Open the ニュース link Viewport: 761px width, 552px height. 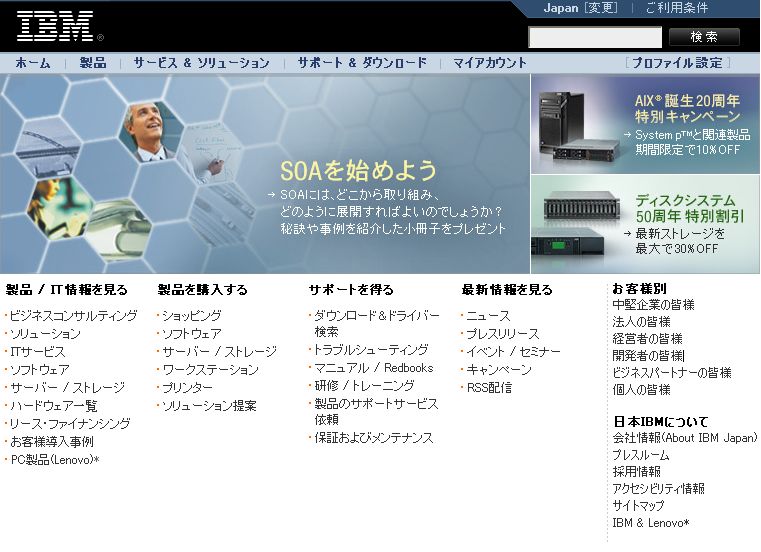[488, 316]
